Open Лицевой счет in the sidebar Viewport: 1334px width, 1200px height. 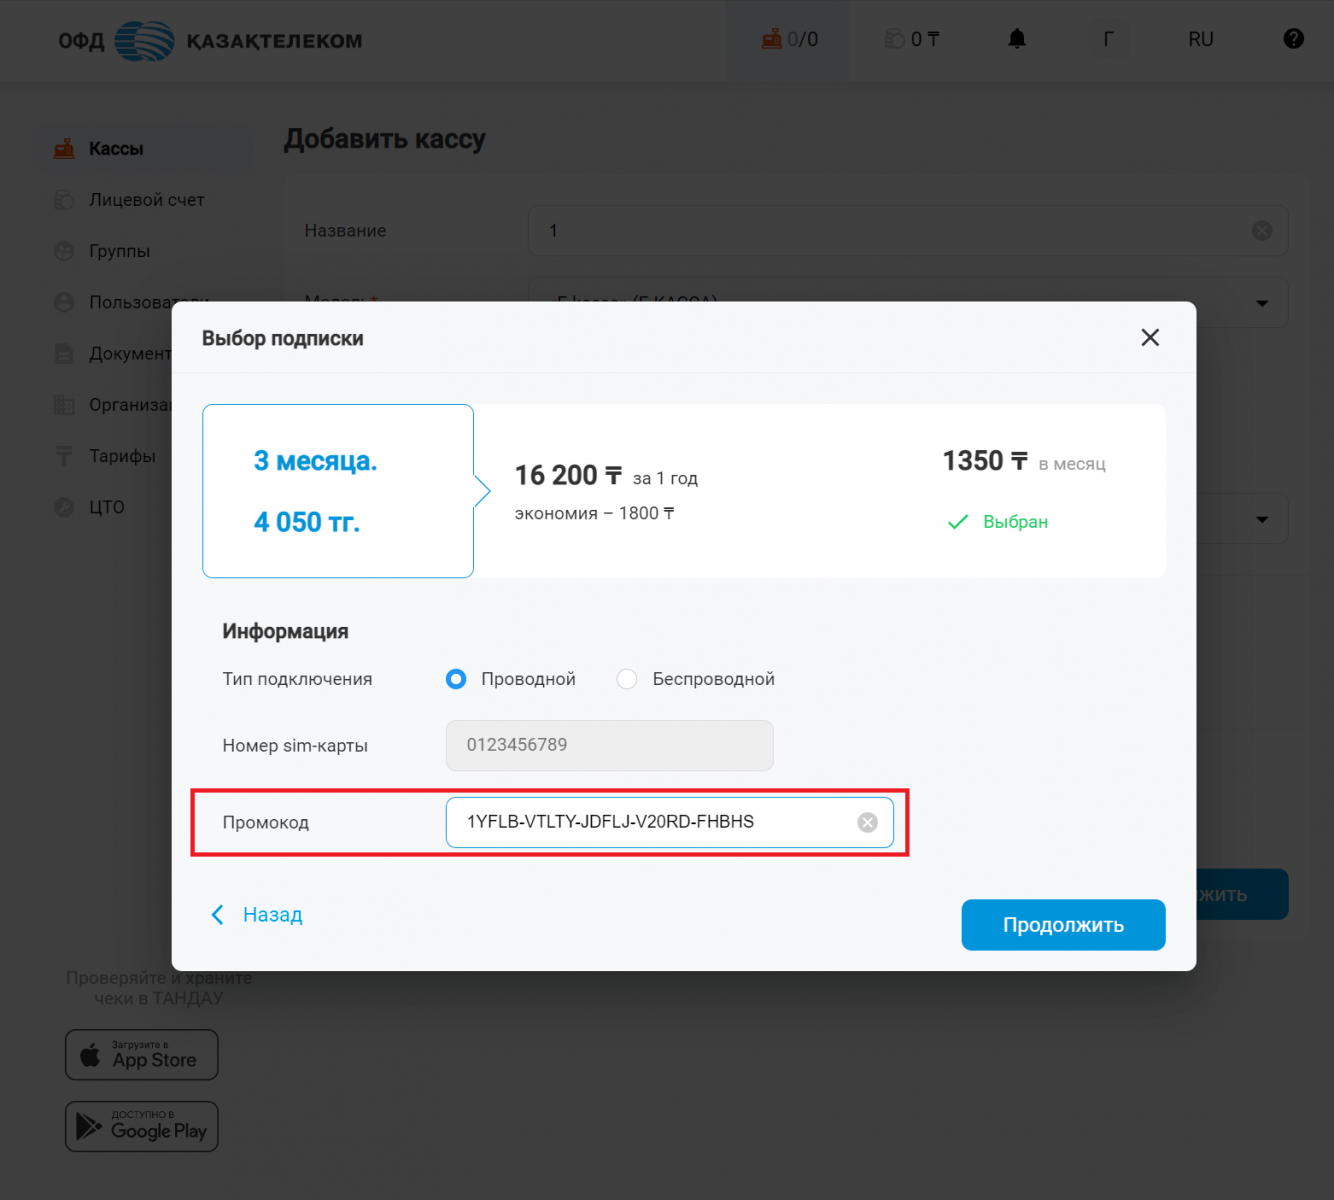147,200
